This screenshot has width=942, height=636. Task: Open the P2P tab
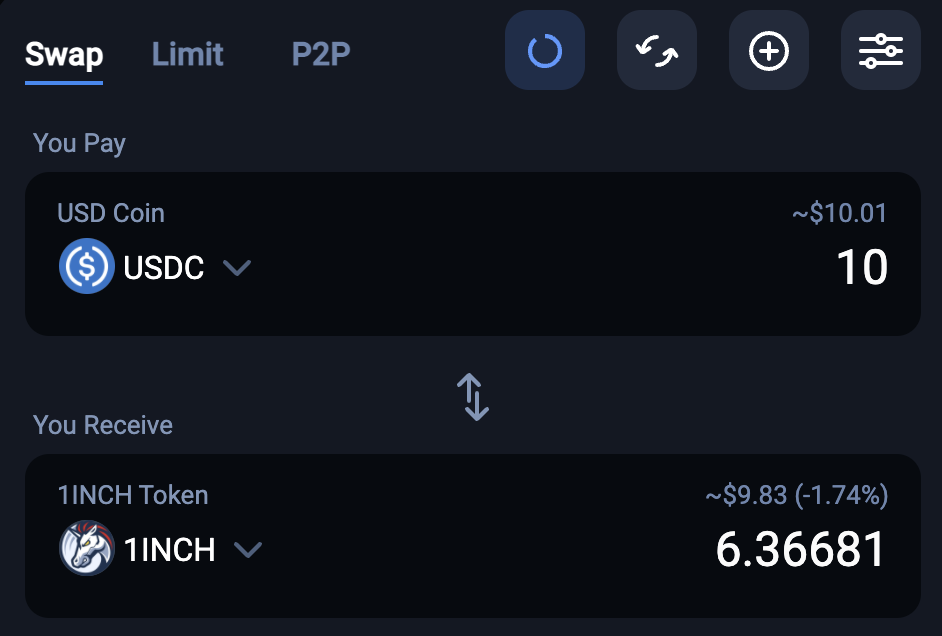(x=320, y=54)
